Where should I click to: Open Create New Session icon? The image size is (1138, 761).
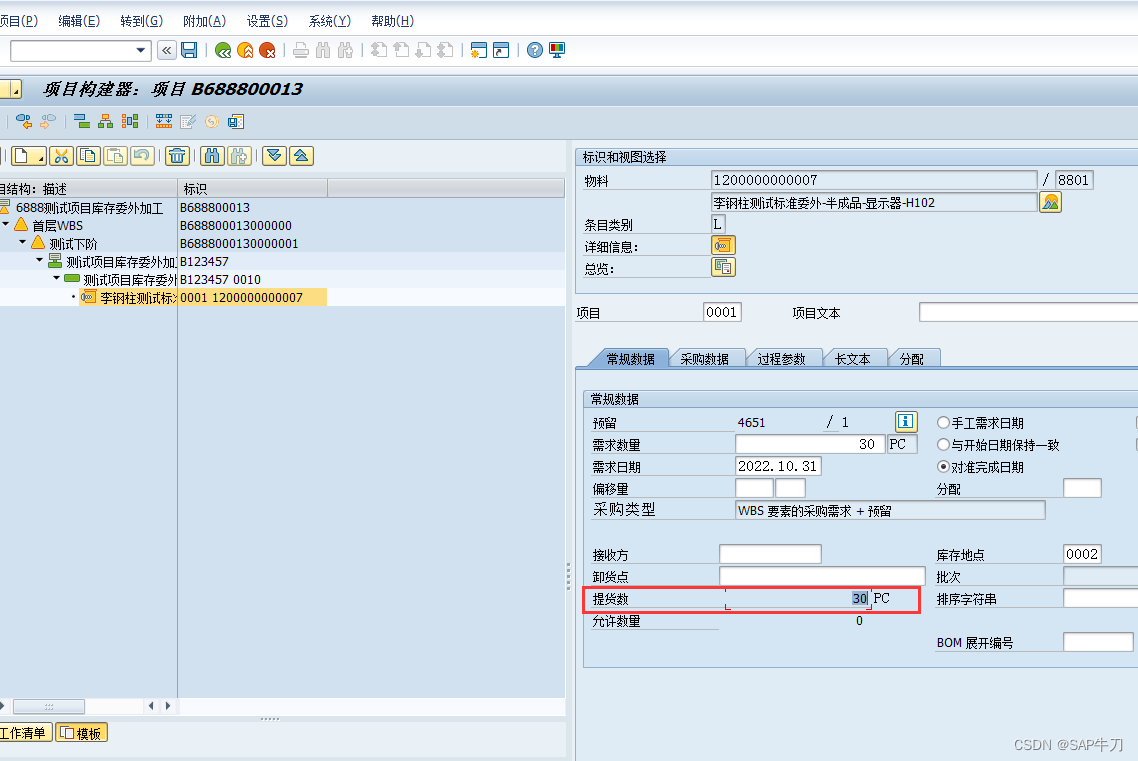tap(478, 50)
